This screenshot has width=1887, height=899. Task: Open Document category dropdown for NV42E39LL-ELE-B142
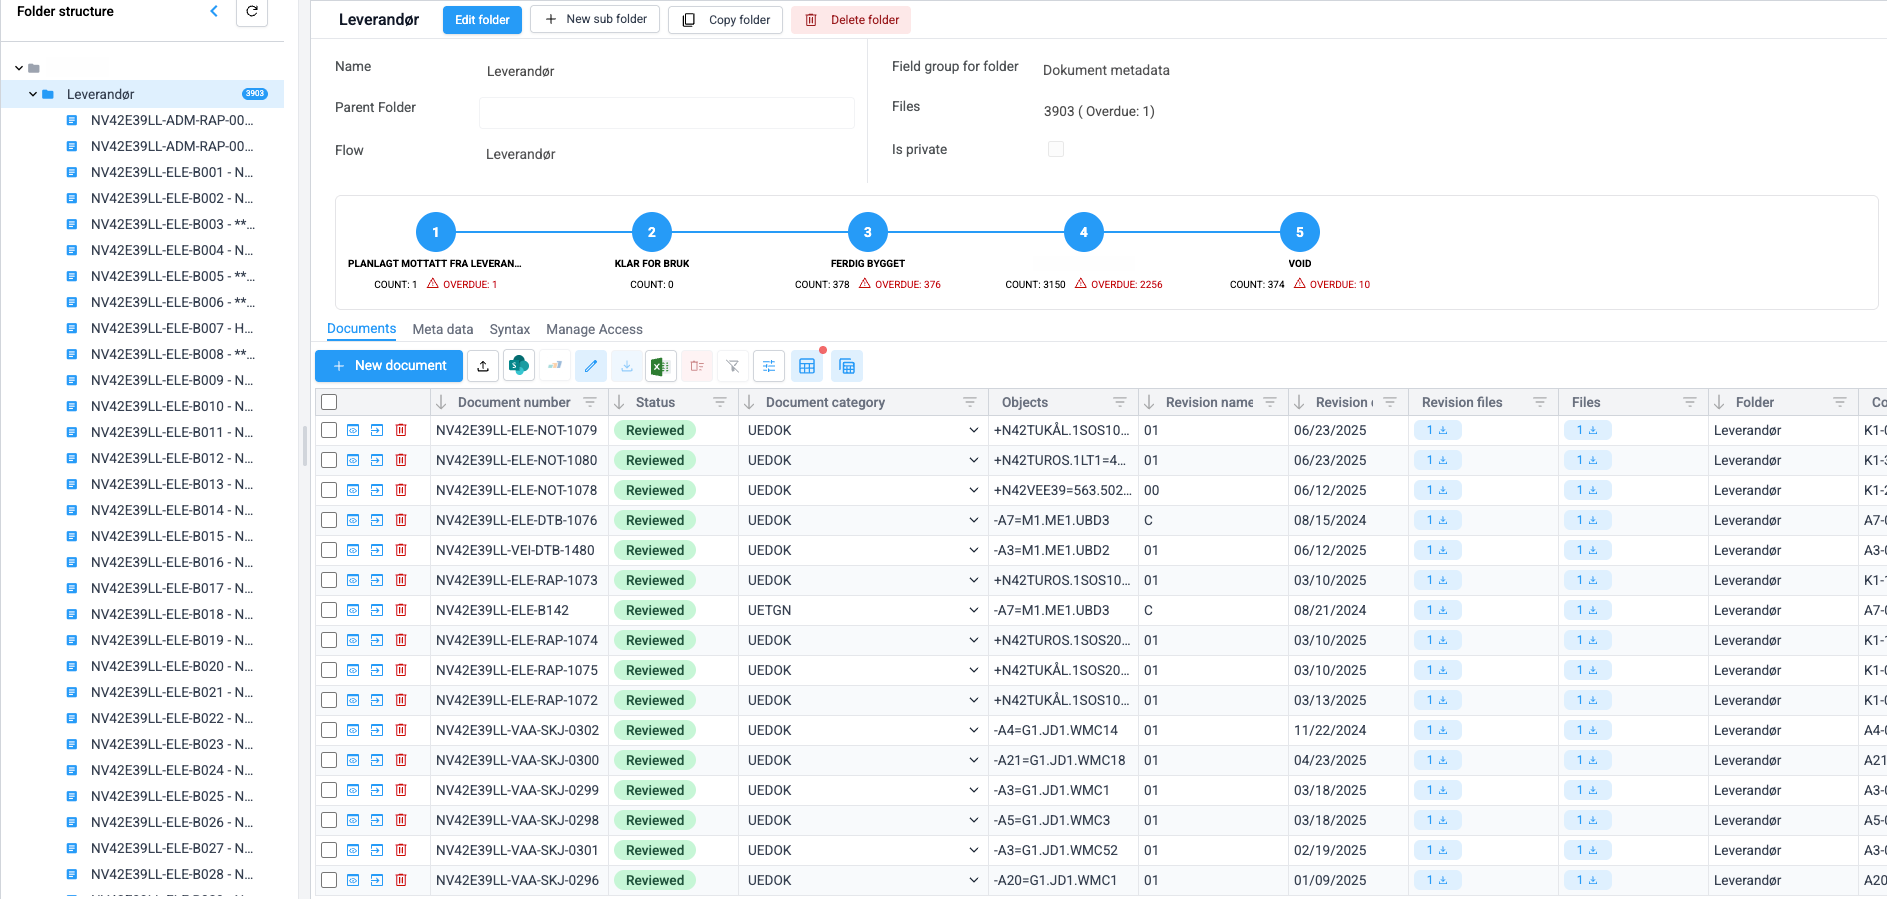click(973, 610)
